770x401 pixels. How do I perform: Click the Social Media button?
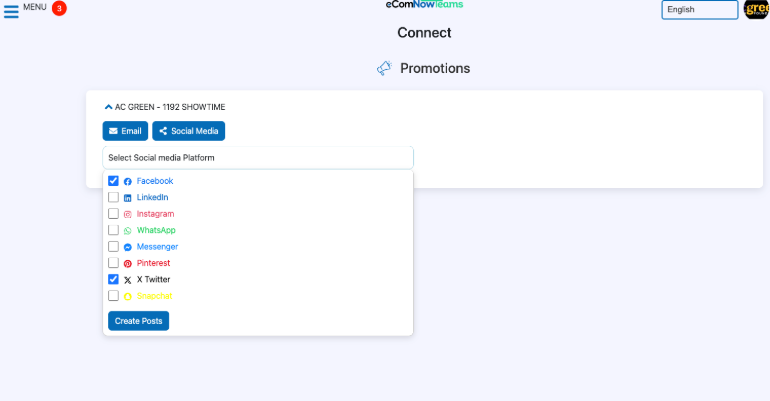189,131
